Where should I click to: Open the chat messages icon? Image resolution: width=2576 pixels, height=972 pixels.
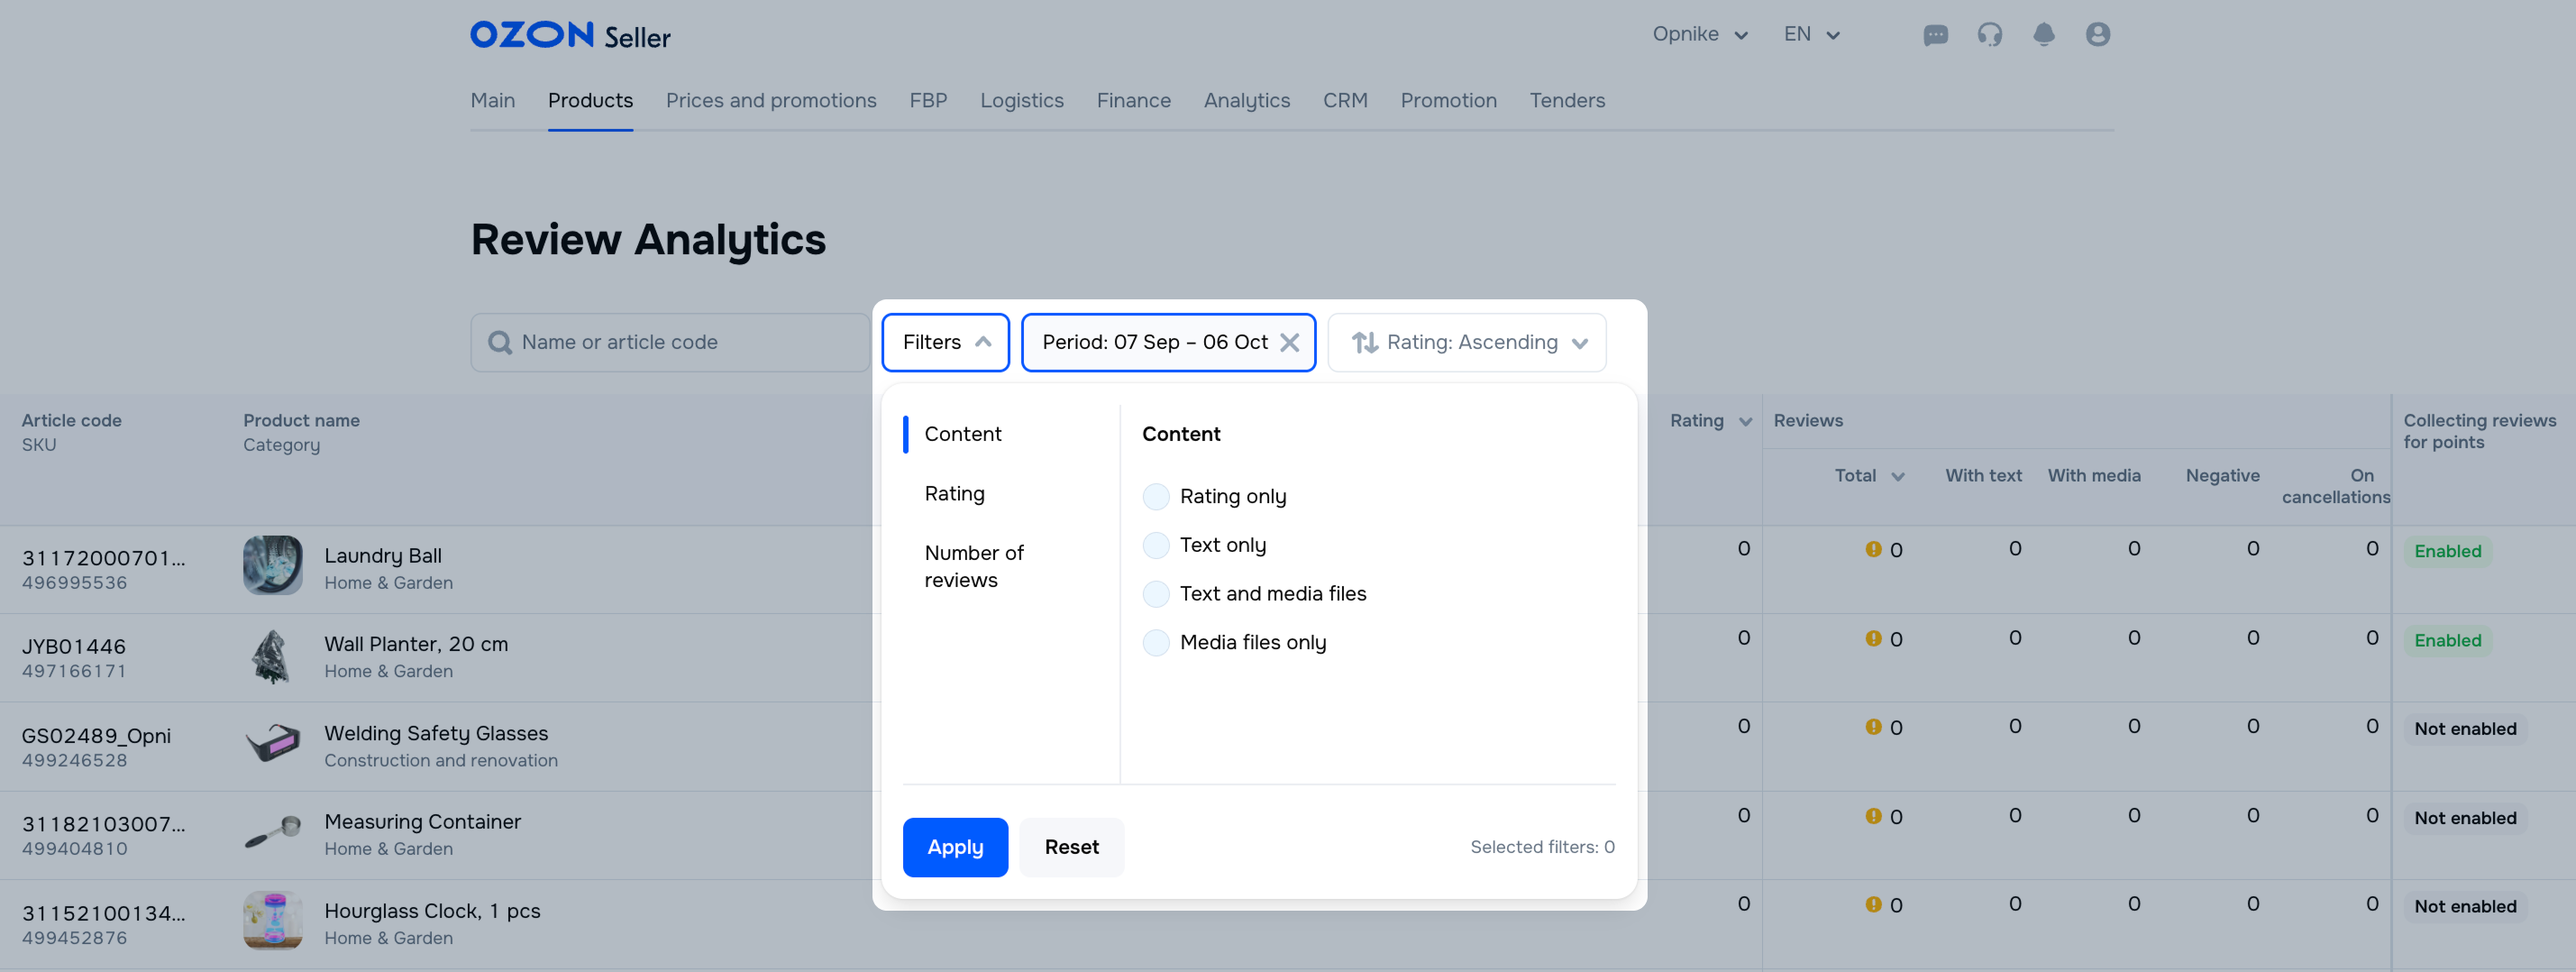coord(1935,35)
